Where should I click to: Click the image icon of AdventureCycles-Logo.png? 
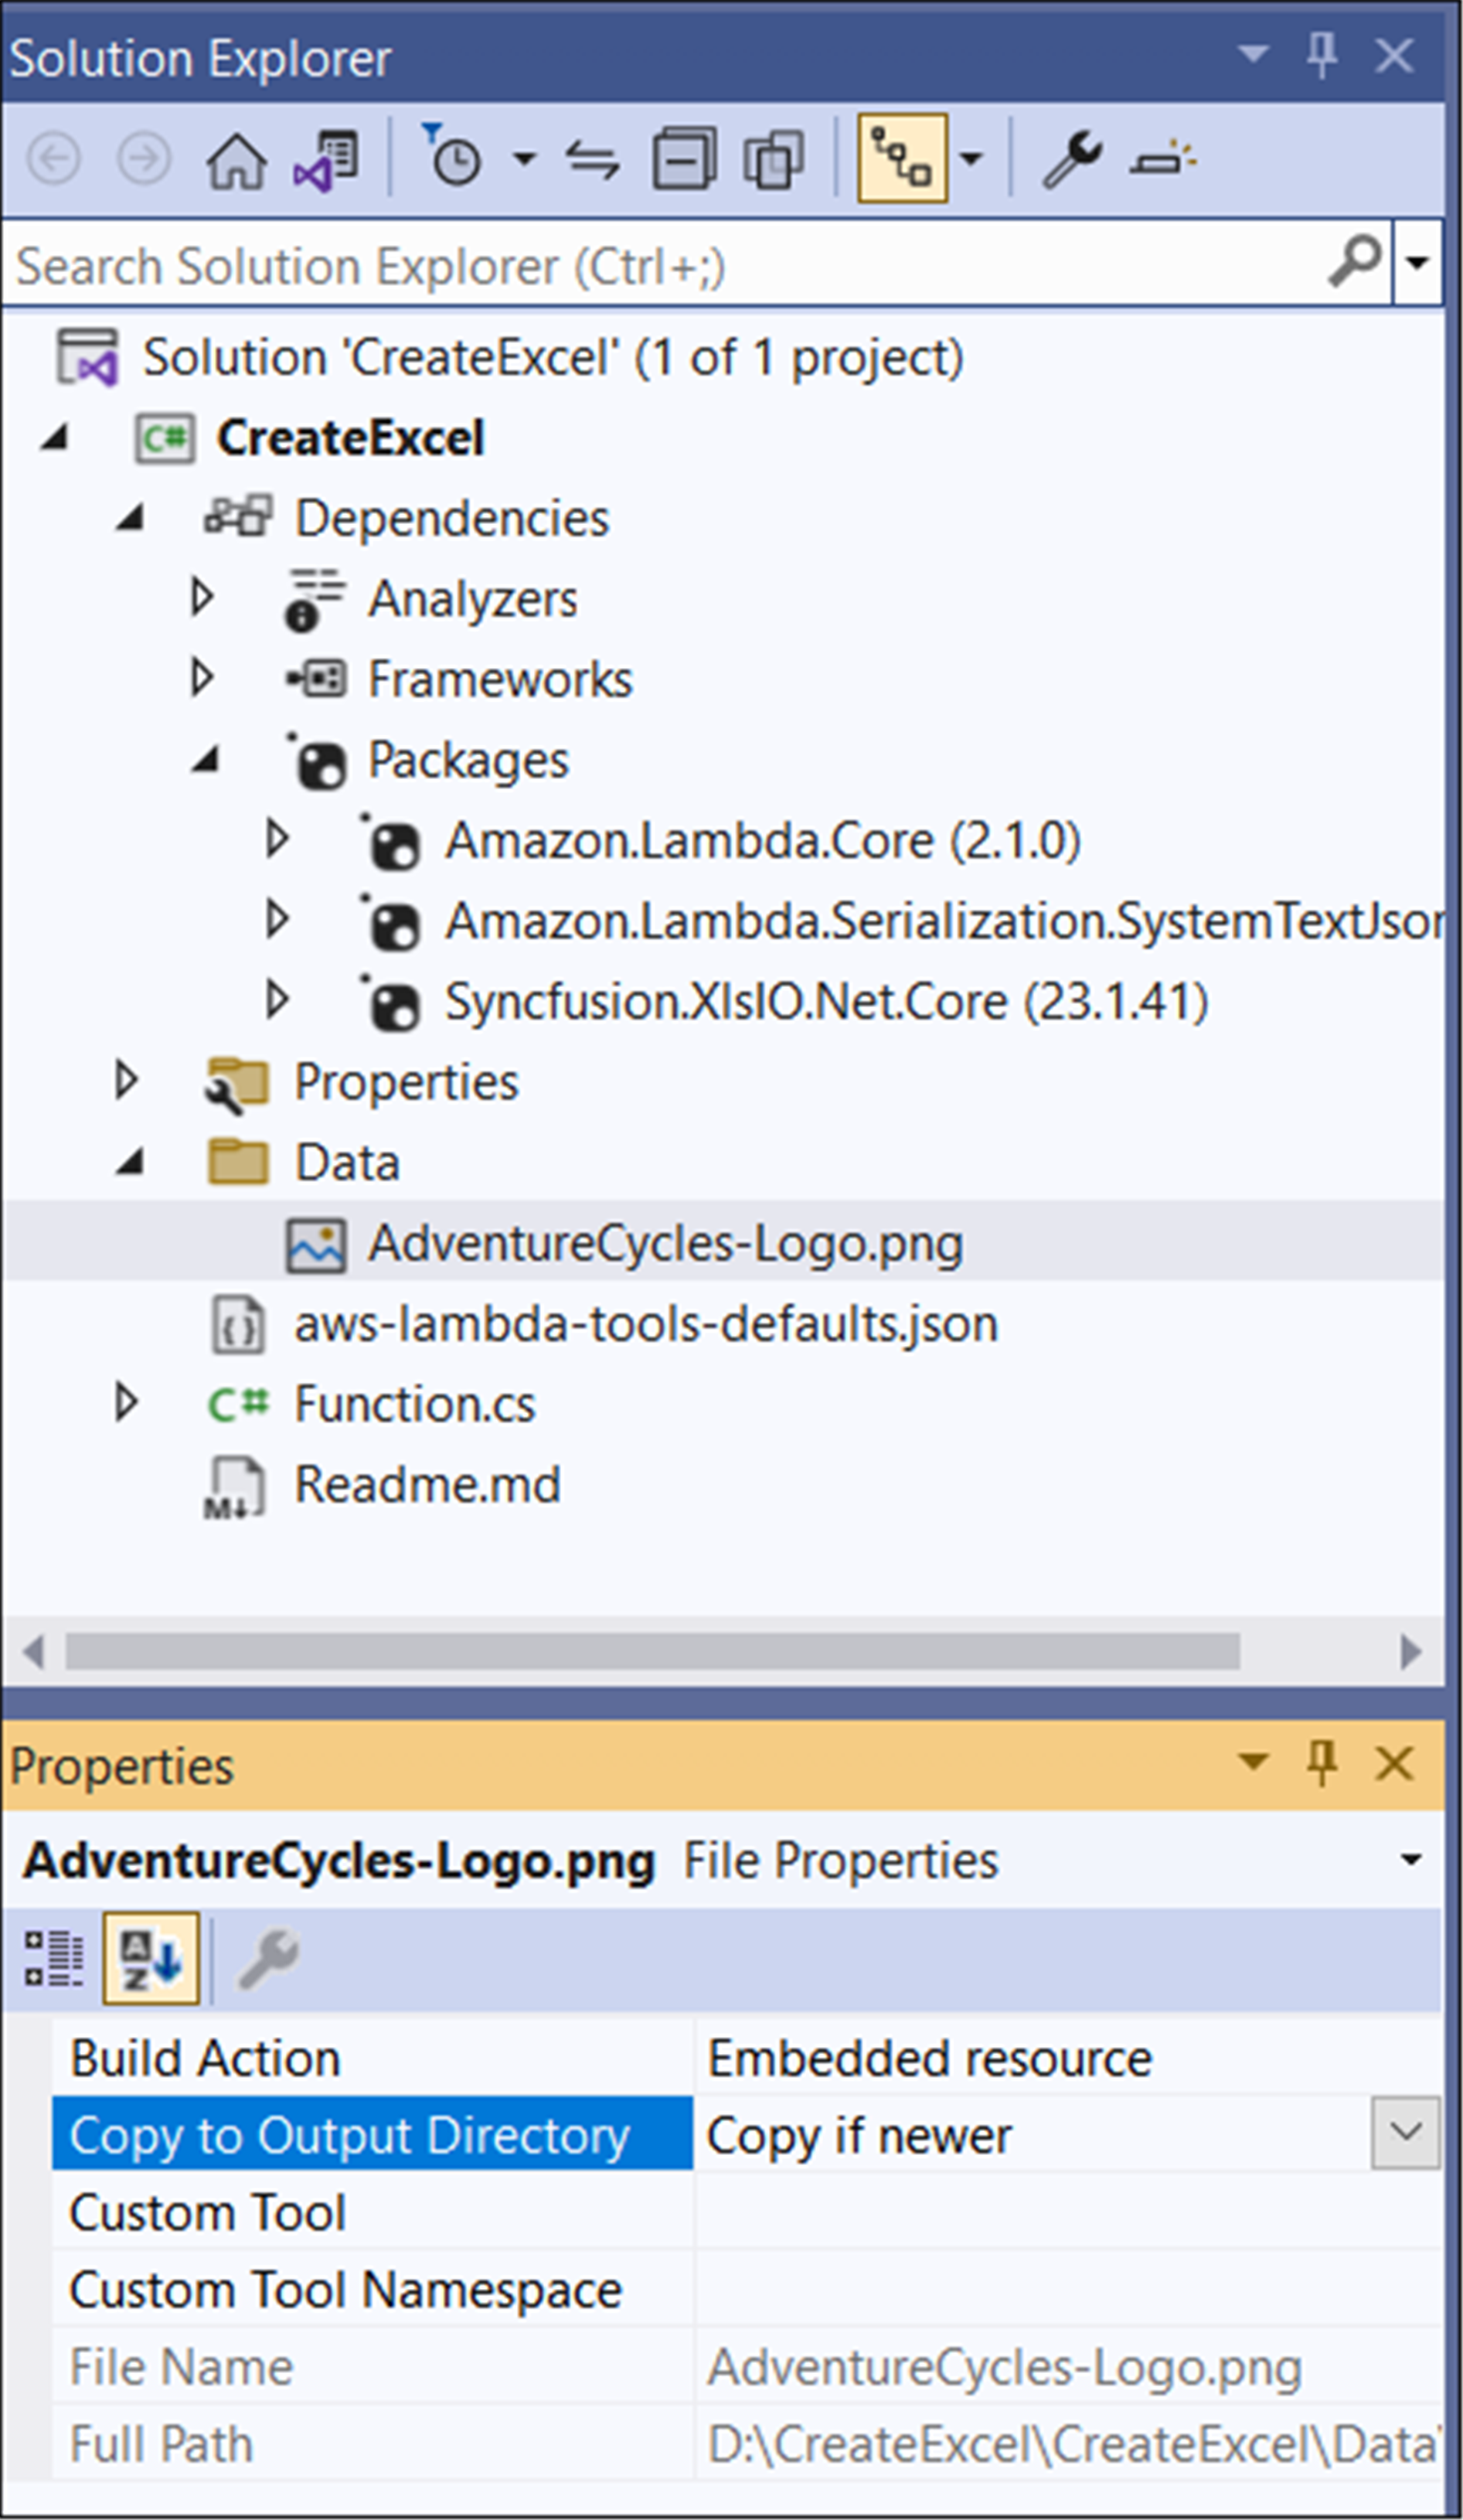(316, 1245)
